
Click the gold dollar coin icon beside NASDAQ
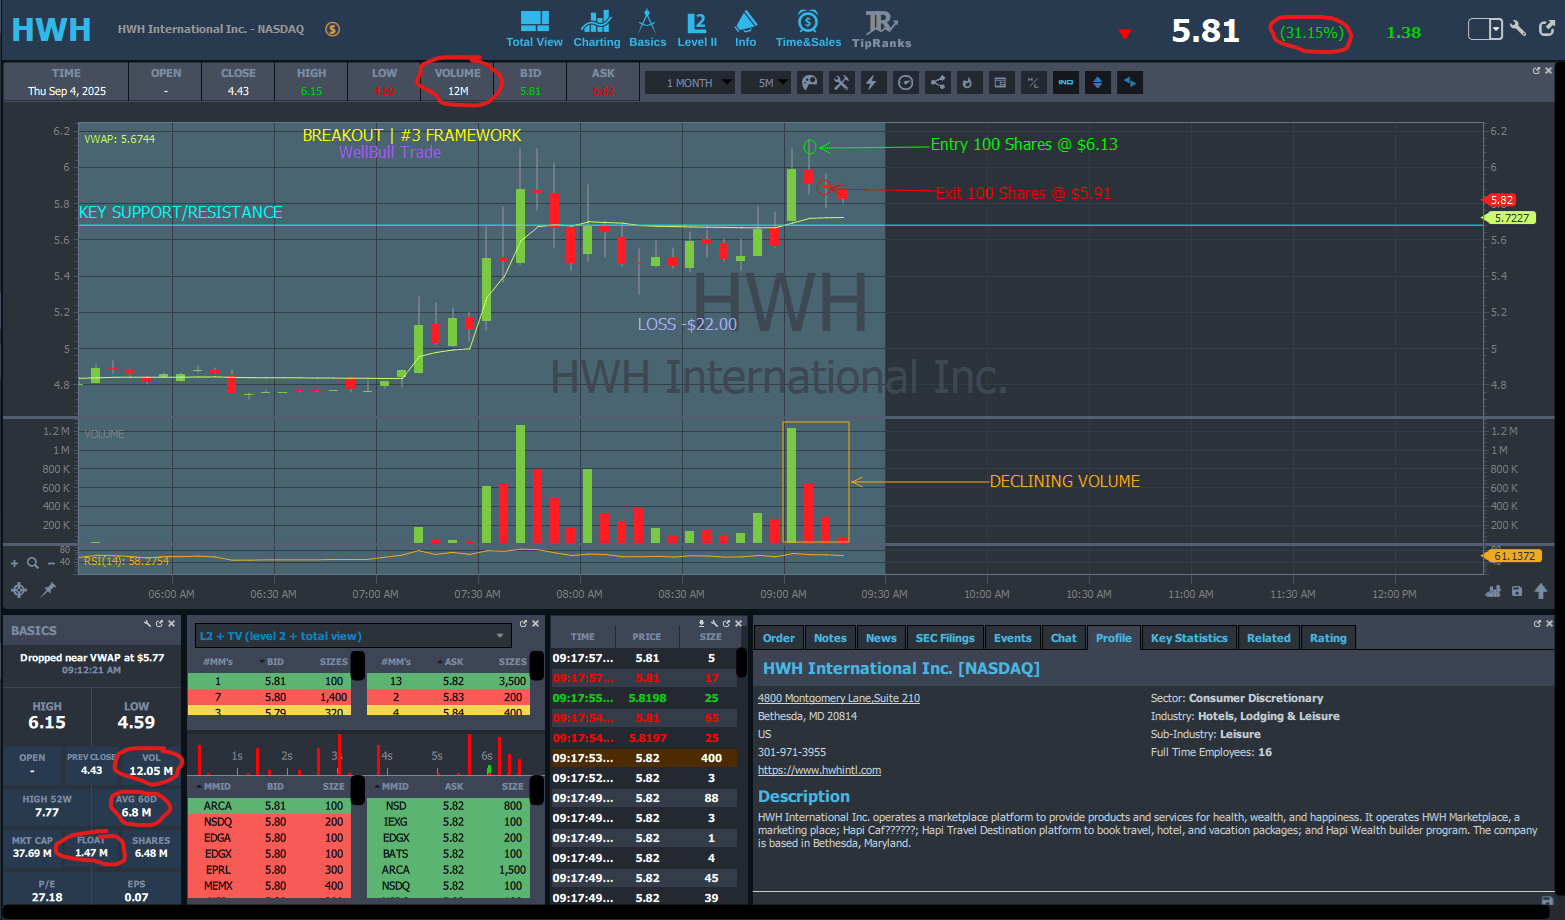333,29
